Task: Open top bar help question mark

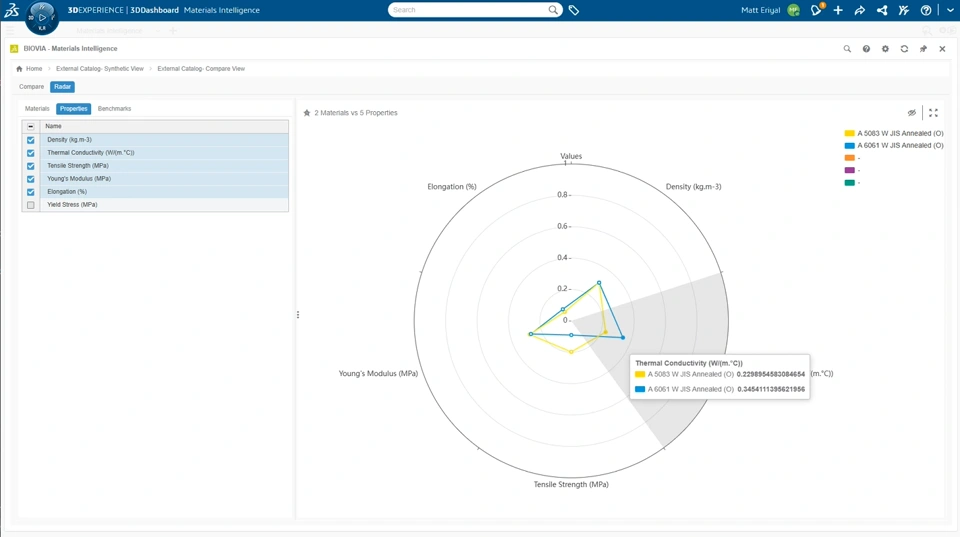Action: tap(926, 10)
